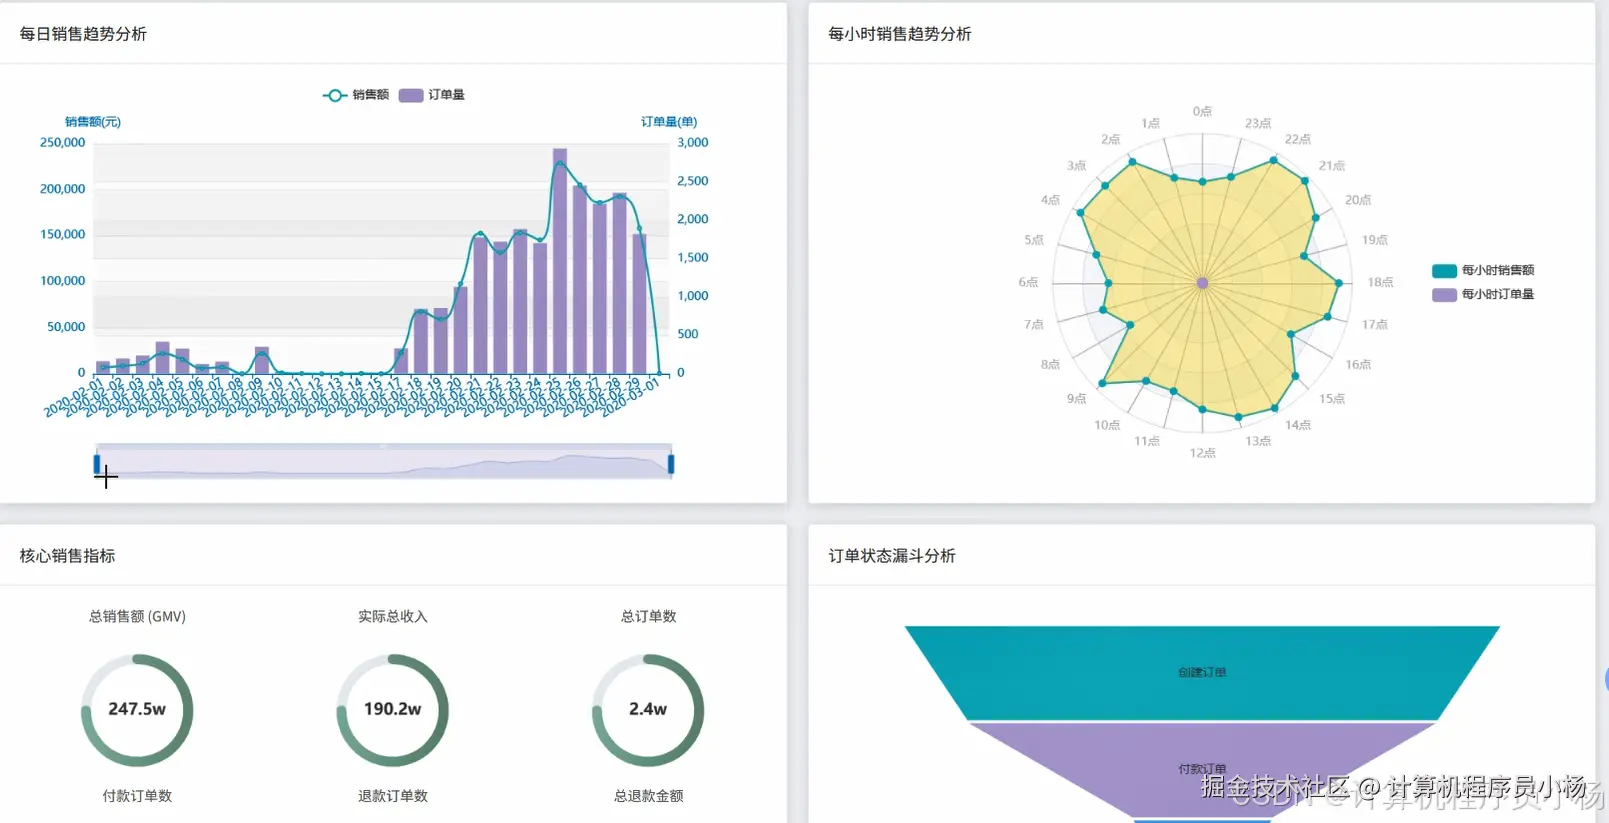Click the 总销售额 (GMV) gauge title
The height and width of the screenshot is (823, 1609).
tap(137, 617)
